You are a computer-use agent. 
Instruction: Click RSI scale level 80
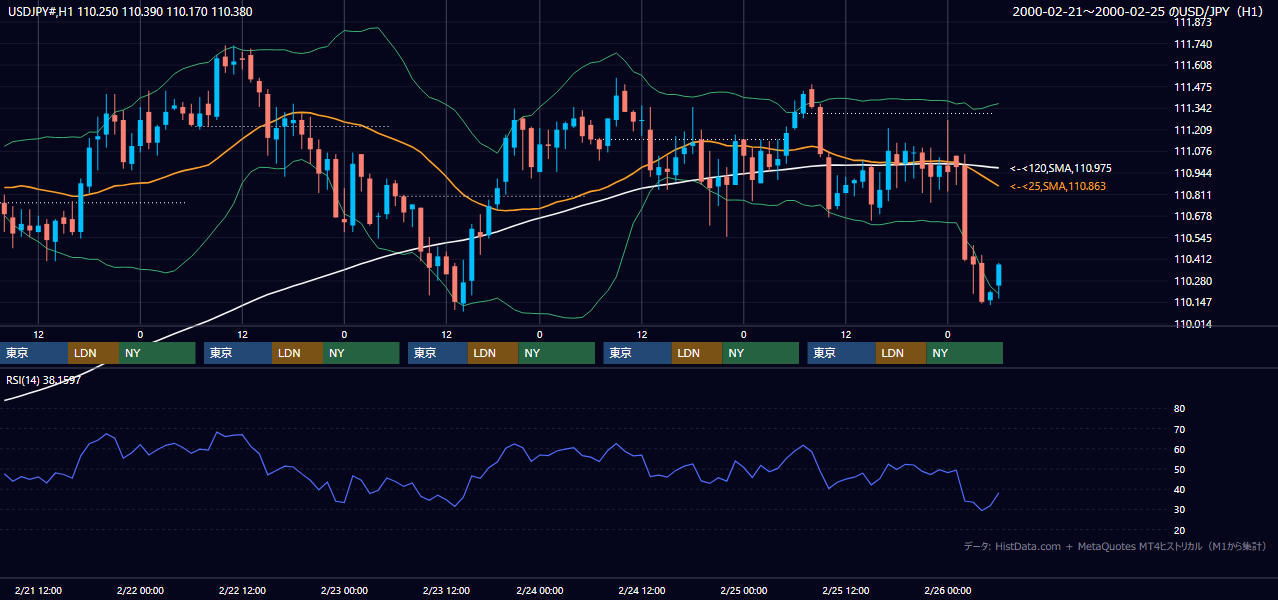(1179, 409)
